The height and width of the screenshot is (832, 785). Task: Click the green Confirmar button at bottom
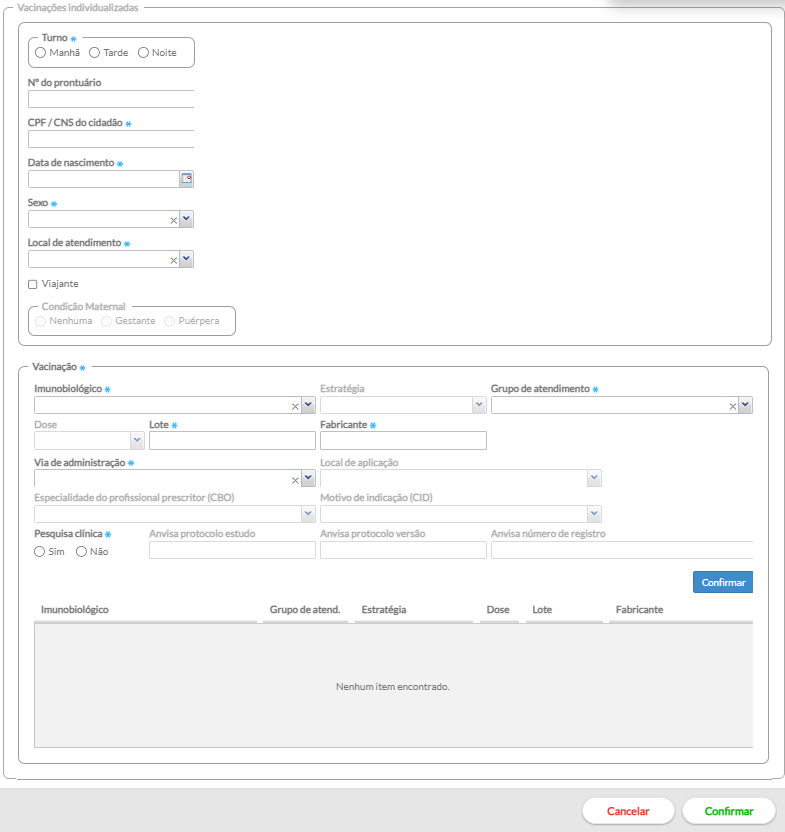point(729,811)
